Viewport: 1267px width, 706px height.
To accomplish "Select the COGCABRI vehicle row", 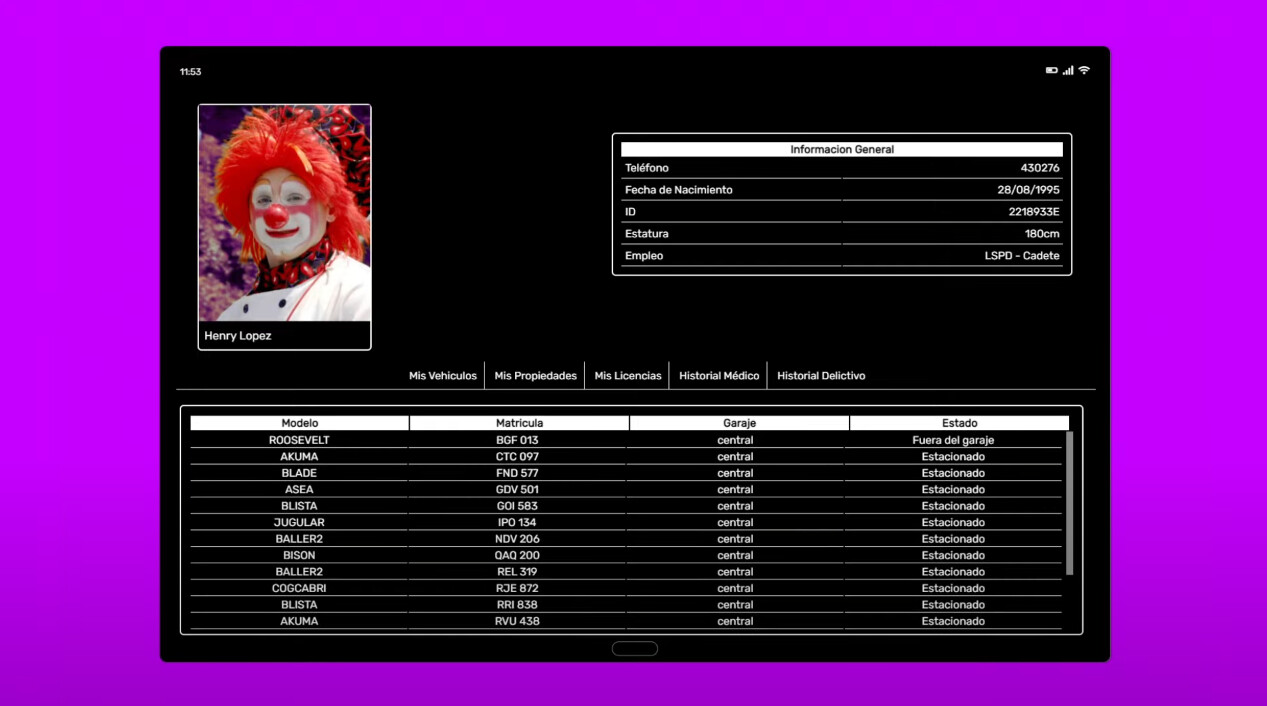I will 626,588.
